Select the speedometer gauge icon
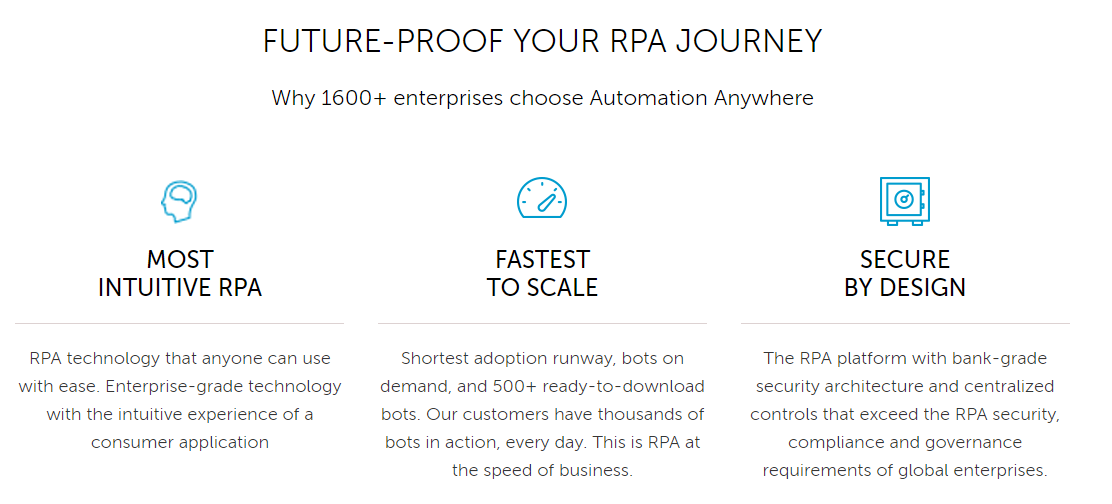The image size is (1112, 504). (542, 198)
